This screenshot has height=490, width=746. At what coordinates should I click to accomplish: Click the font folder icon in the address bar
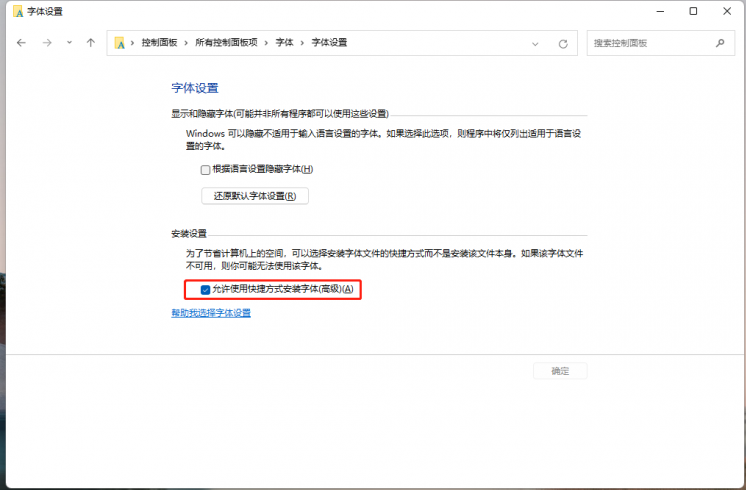[x=122, y=44]
